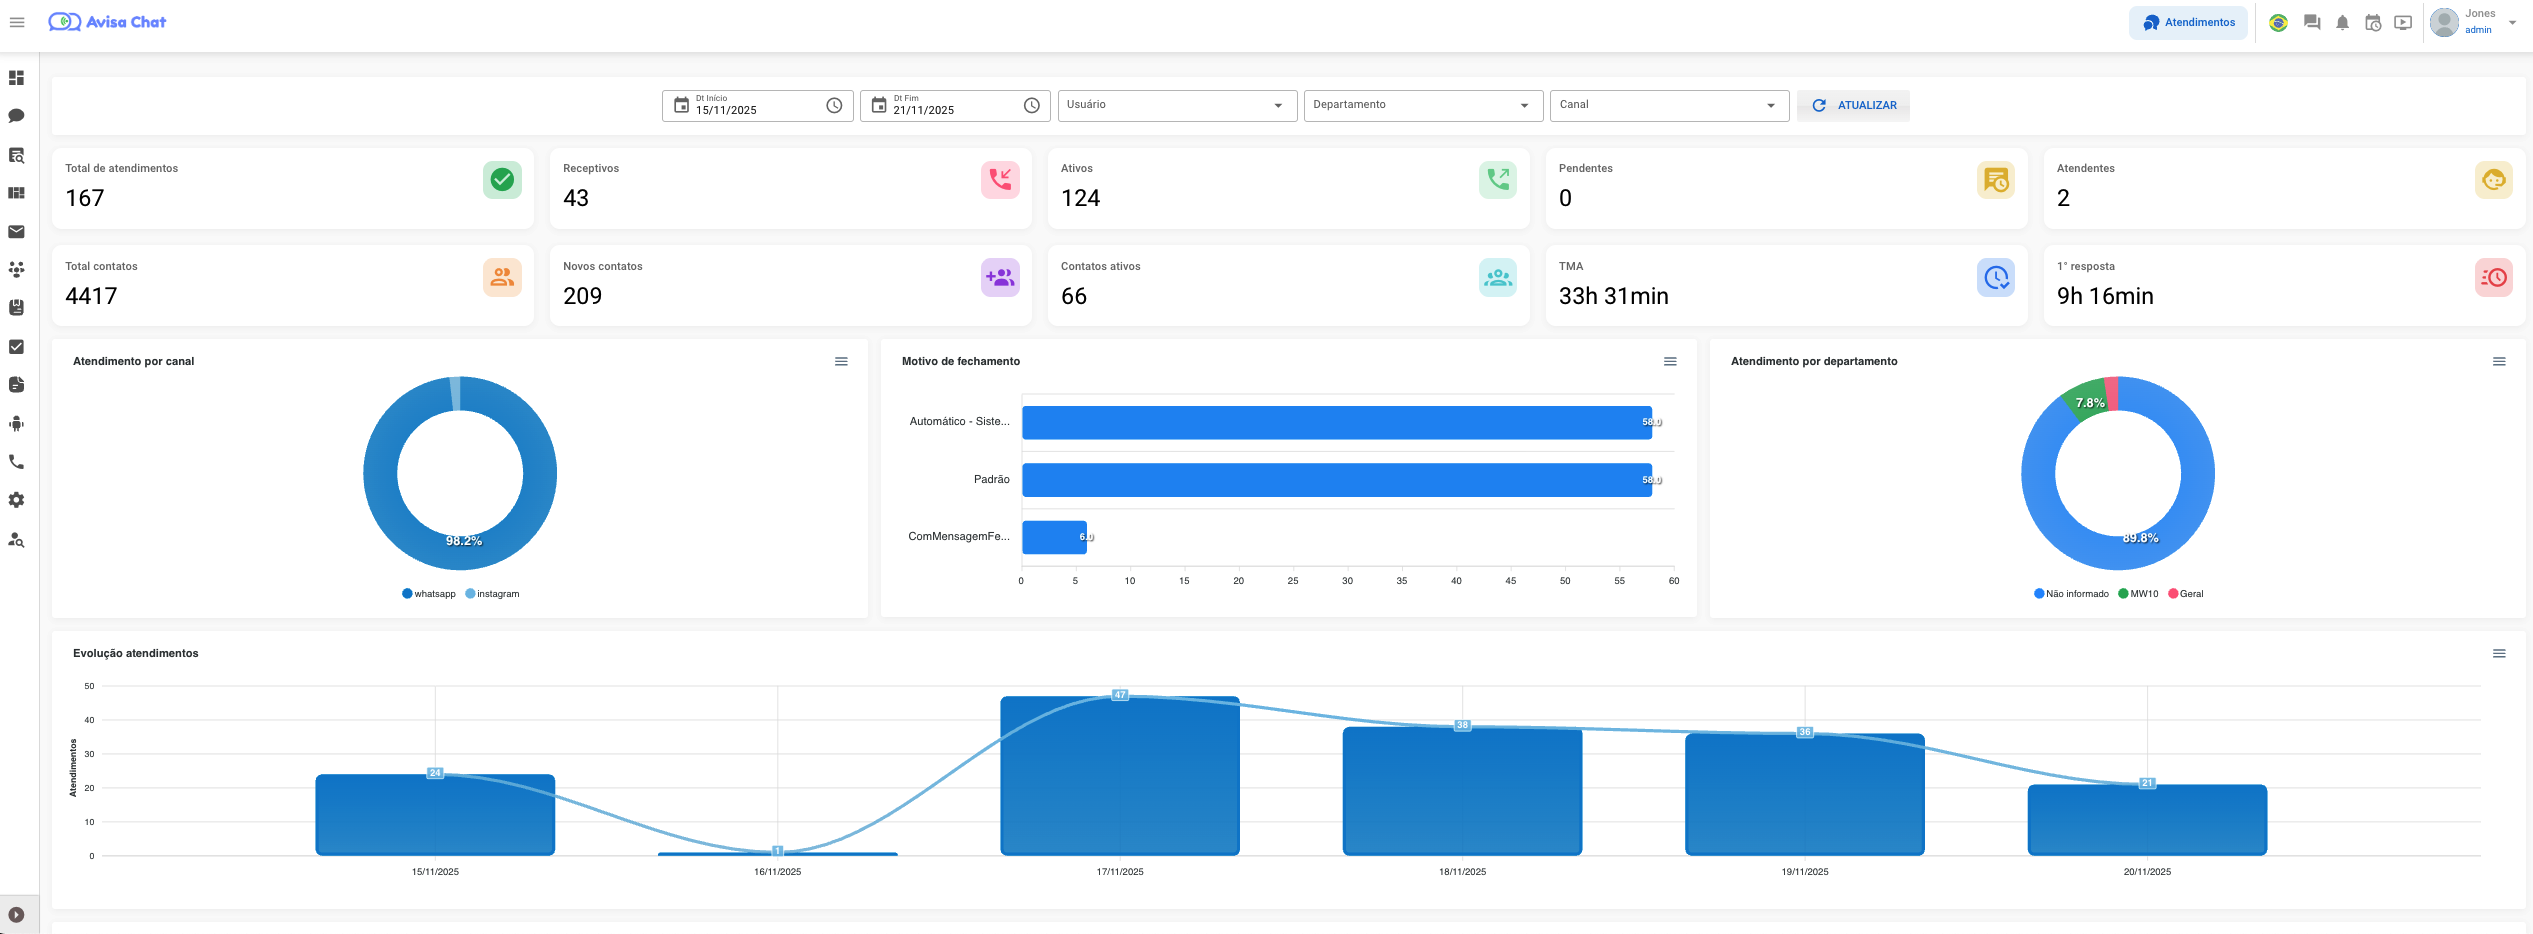Click the notification bell icon
Screen dimensions: 2533x934
click(2342, 23)
